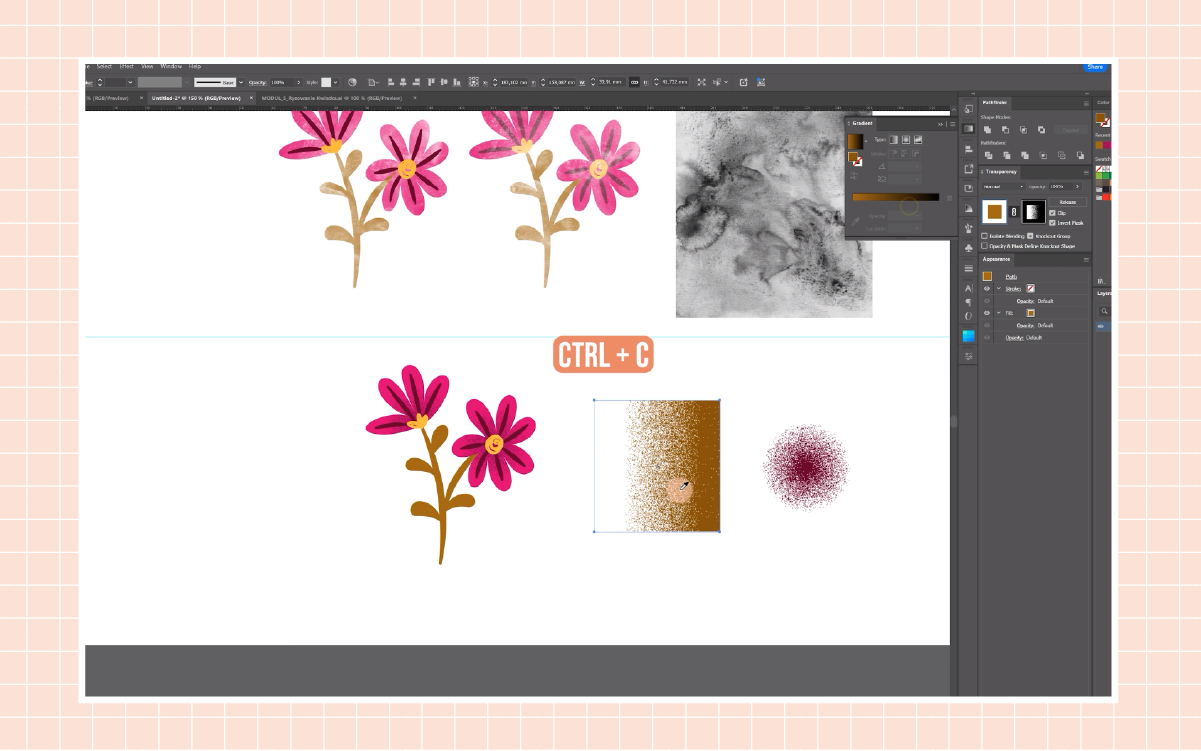Viewport: 1201px width, 751px height.
Task: Toggle the Invert Mask checkbox
Action: (x=1053, y=222)
